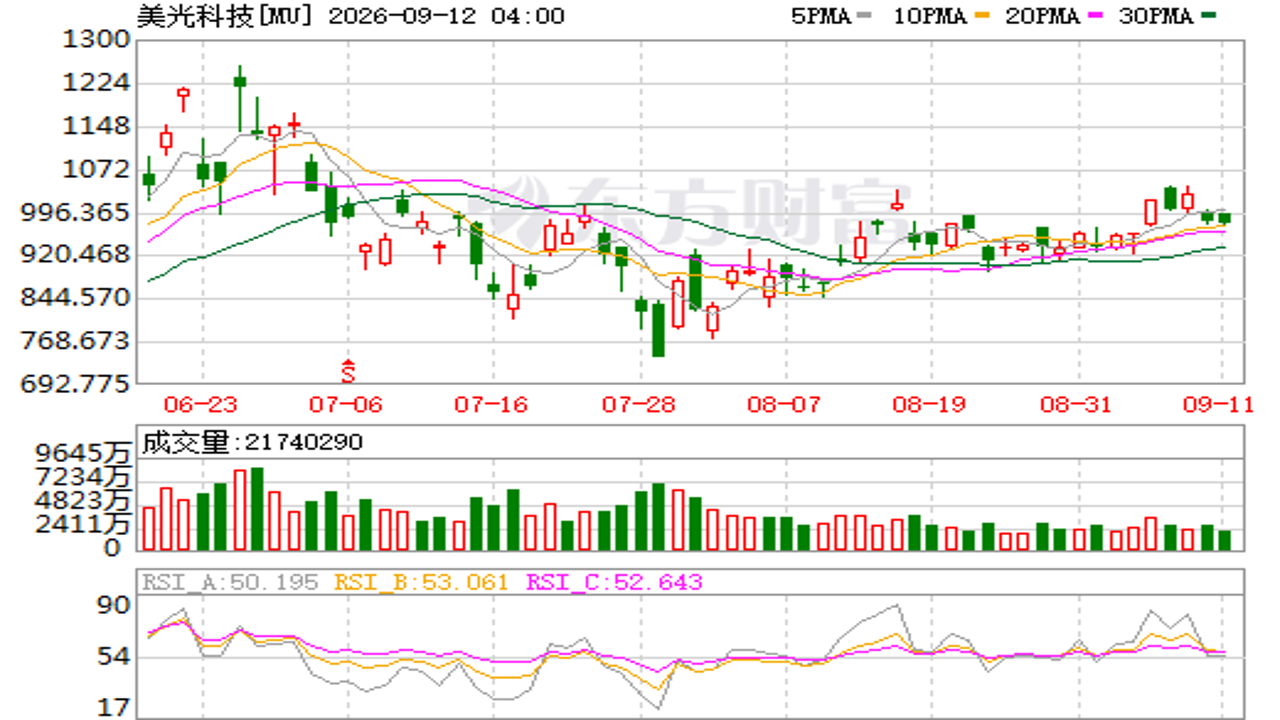Click the gray line swatch beside 5PMA
The height and width of the screenshot is (720, 1280).
click(866, 16)
